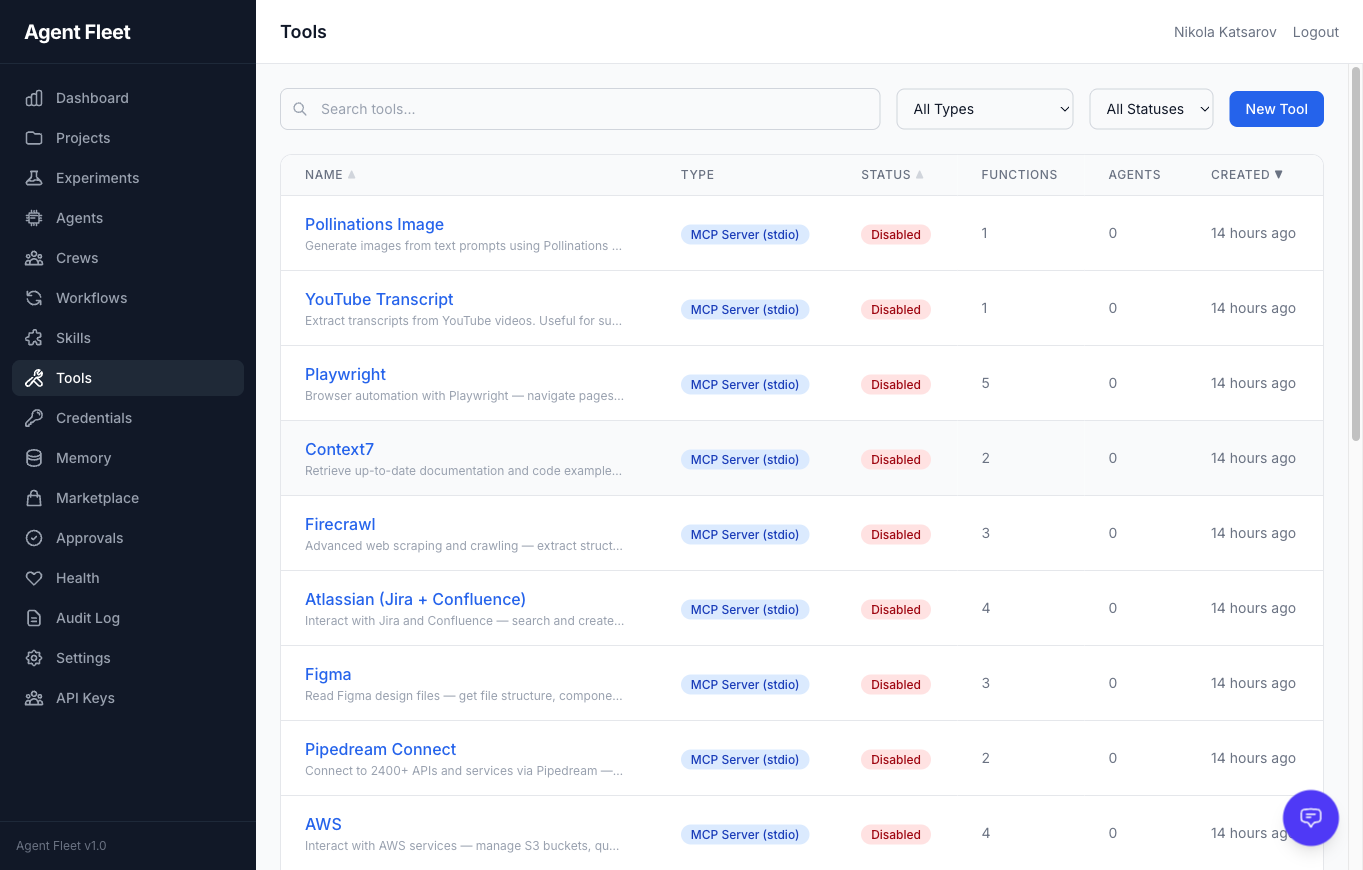This screenshot has height=870, width=1363.
Task: Click the Agent Fleet logo title
Action: tap(78, 32)
